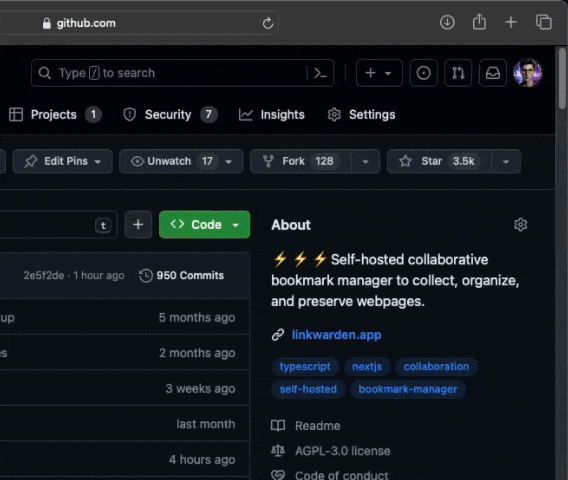568x480 pixels.
Task: Reload the github.com page
Action: click(268, 23)
